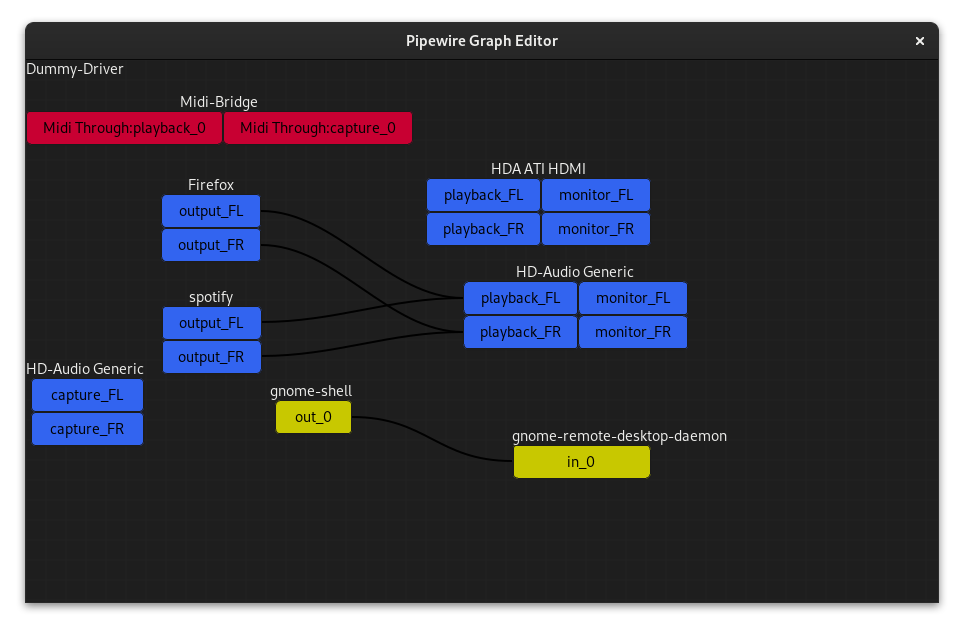
Task: Click gnome-shell out_0 port
Action: click(x=313, y=417)
